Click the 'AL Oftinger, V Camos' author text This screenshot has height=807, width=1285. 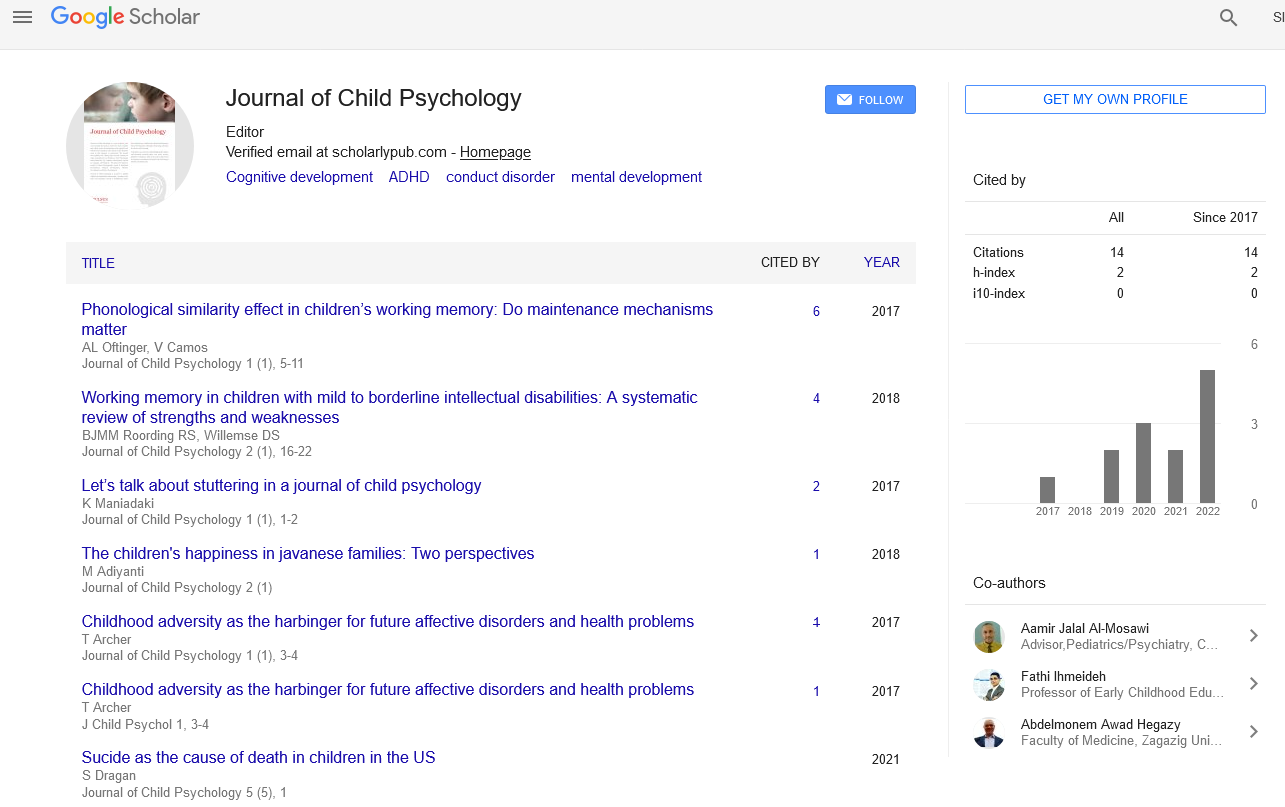(145, 347)
